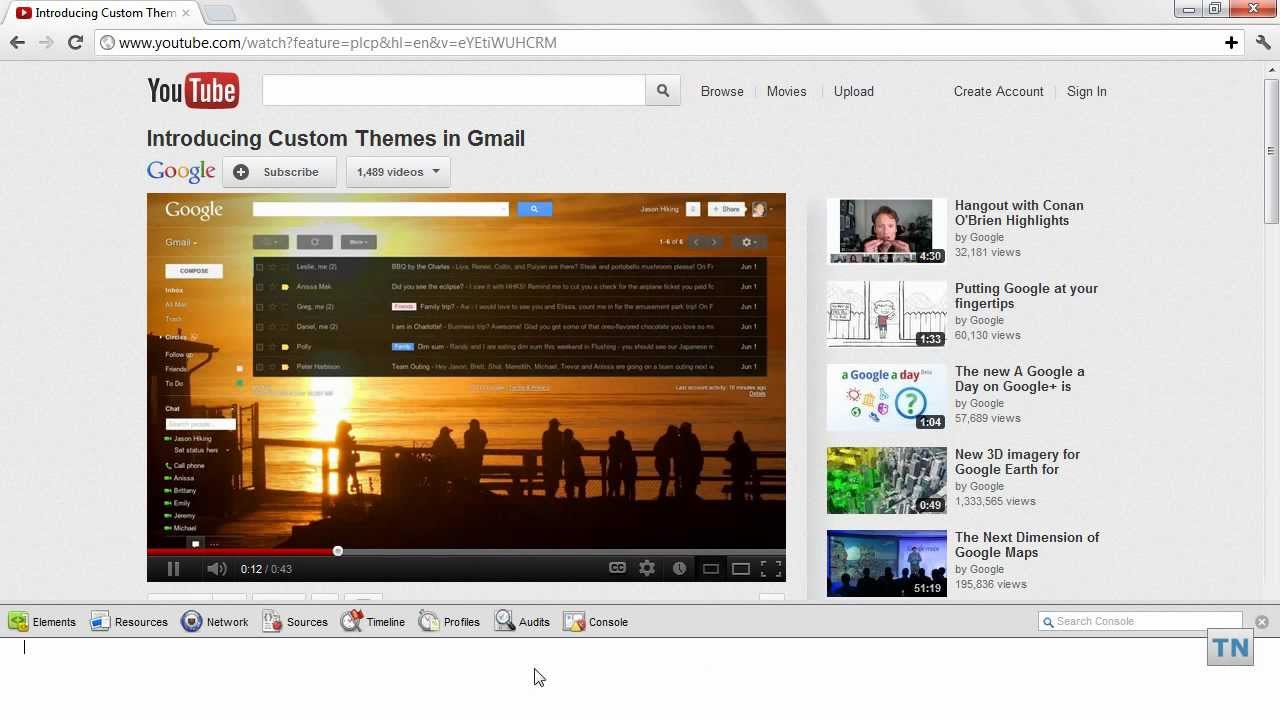Mute the video volume
Image resolution: width=1280 pixels, height=720 pixels.
point(216,569)
